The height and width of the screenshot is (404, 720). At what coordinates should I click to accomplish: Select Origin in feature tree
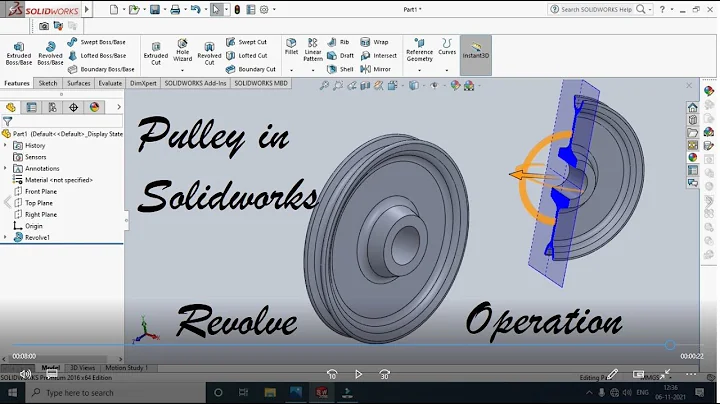coord(28,226)
